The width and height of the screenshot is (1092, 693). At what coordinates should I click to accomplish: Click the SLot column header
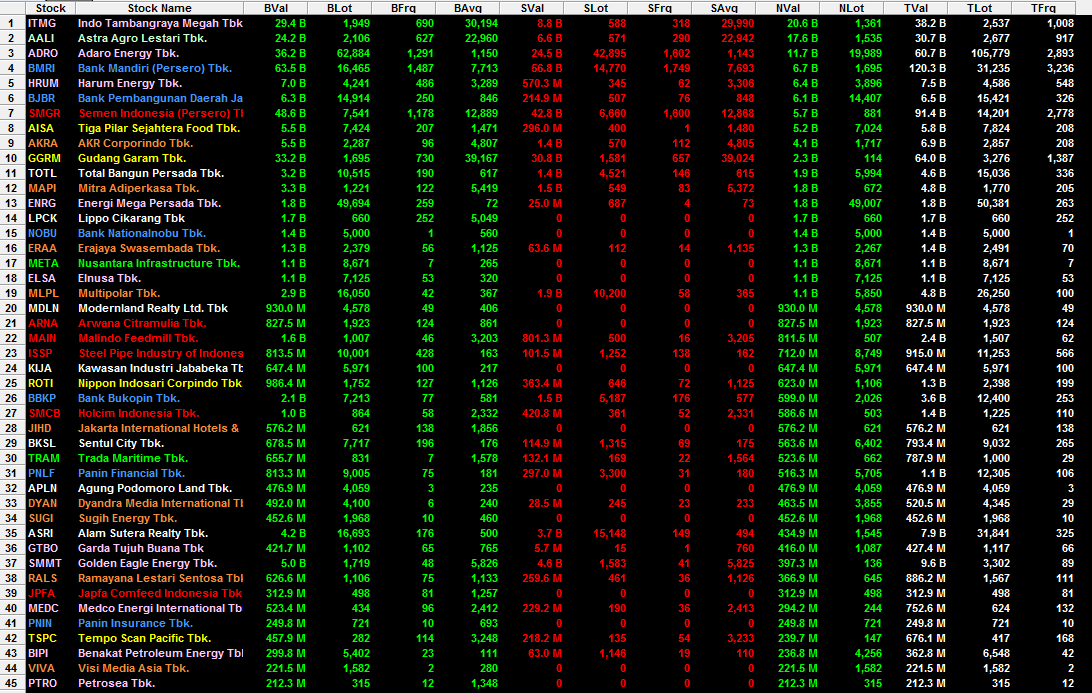click(595, 8)
